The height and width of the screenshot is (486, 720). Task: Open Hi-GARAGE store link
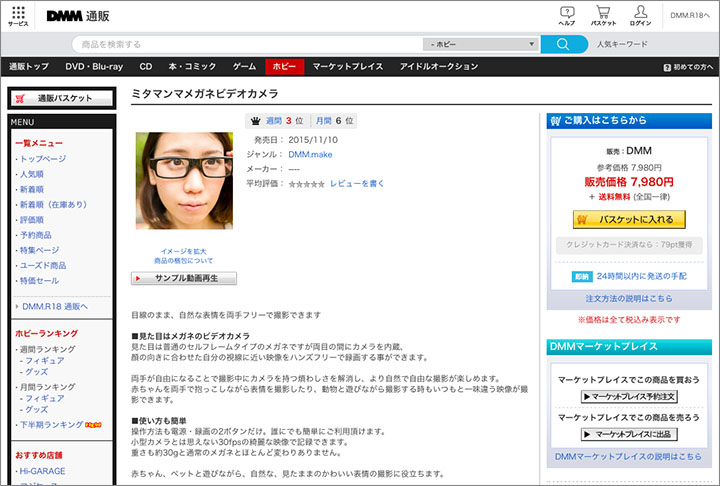click(x=42, y=471)
